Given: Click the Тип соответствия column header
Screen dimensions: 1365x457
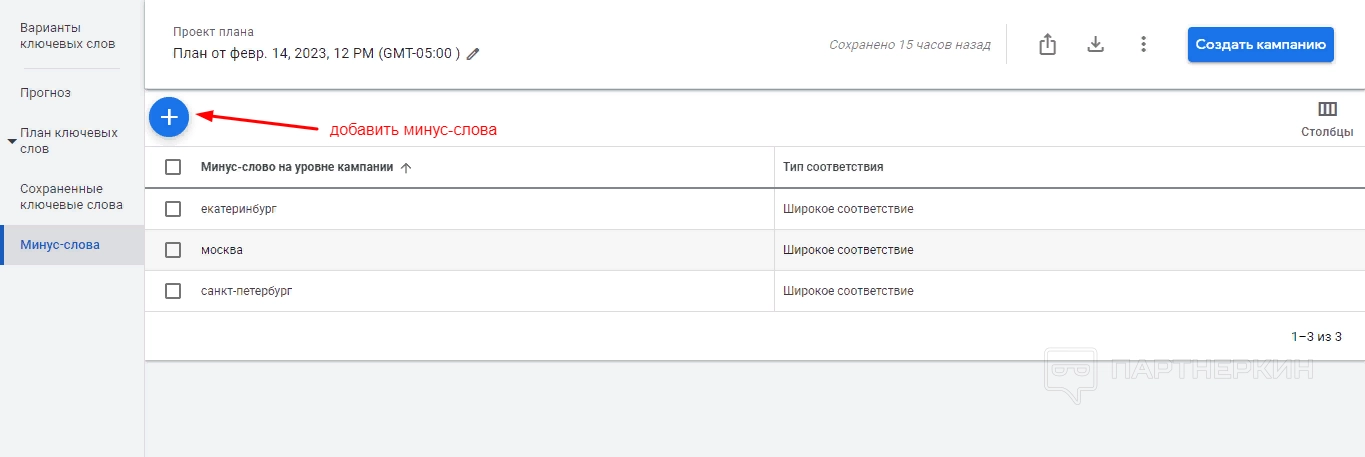Looking at the screenshot, I should pyautogui.click(x=833, y=167).
